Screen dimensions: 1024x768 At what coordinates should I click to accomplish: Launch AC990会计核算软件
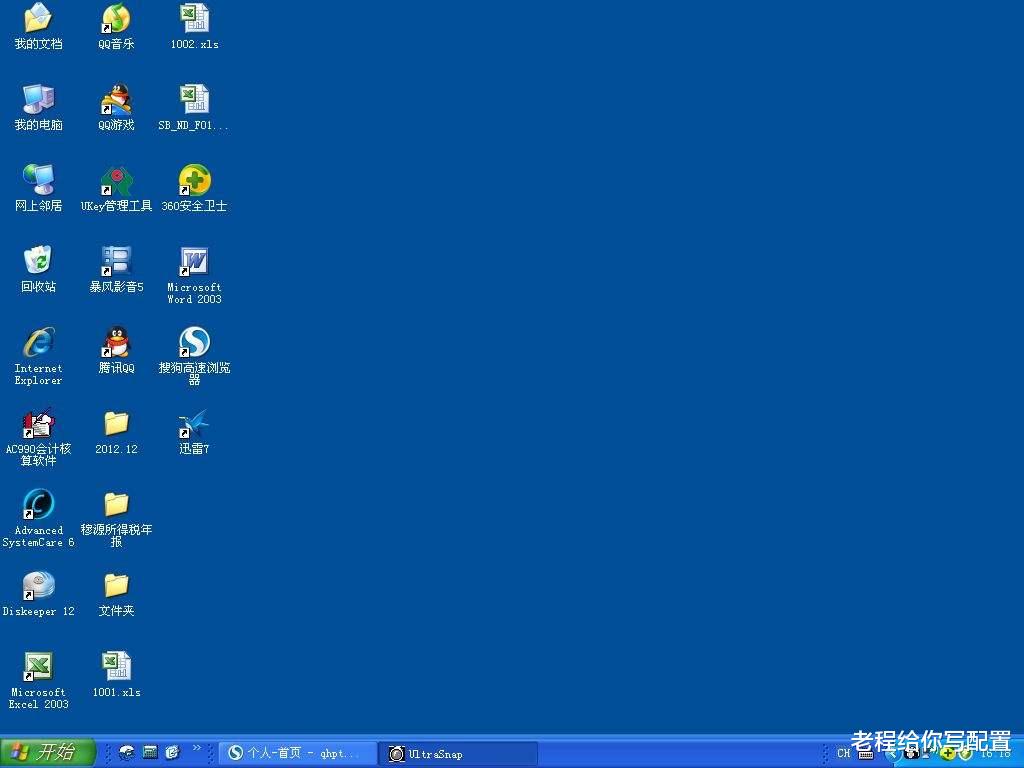click(x=38, y=425)
